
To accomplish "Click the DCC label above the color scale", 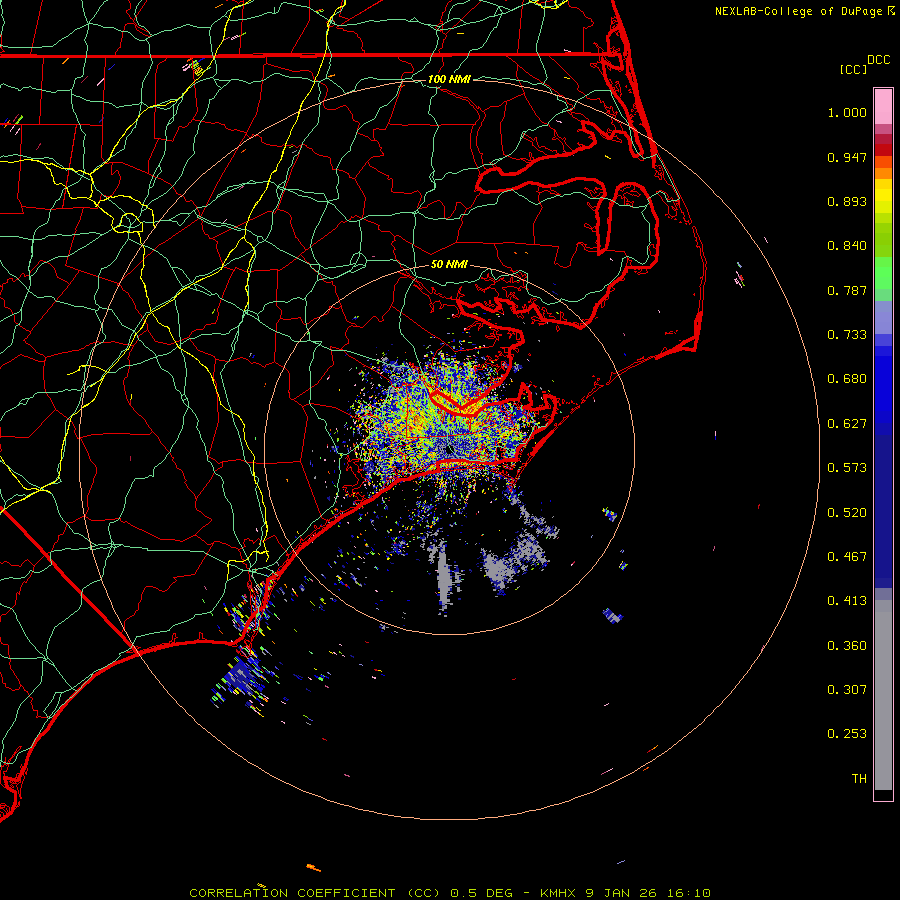I will click(x=878, y=60).
